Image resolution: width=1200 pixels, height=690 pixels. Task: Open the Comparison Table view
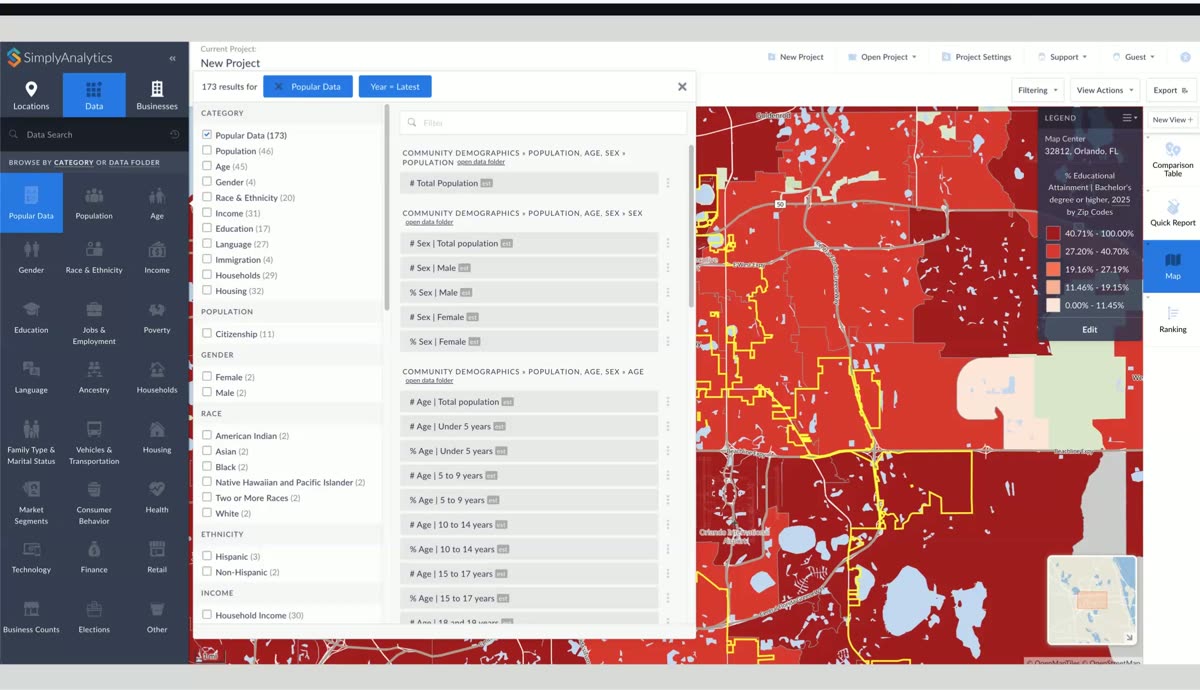[1172, 158]
